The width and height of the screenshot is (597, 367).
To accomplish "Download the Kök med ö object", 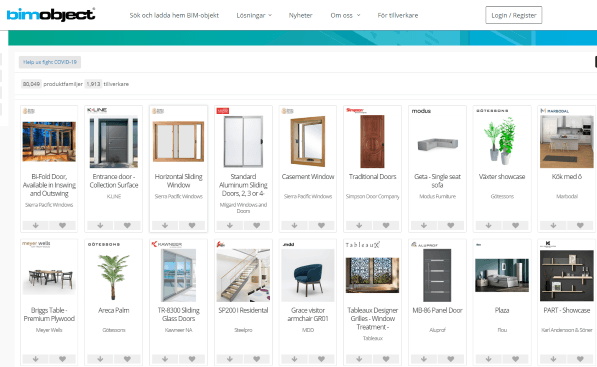I will coord(553,225).
